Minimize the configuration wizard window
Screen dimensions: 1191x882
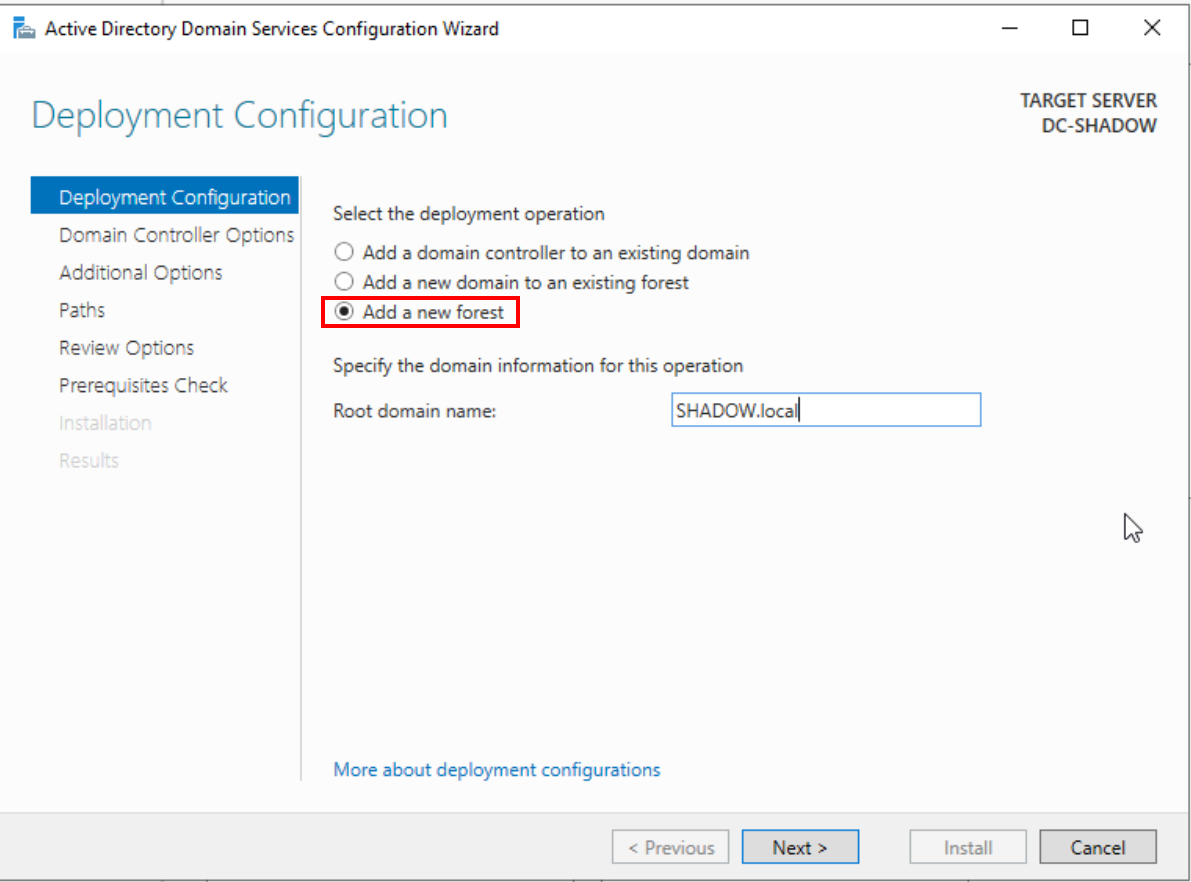click(1010, 29)
